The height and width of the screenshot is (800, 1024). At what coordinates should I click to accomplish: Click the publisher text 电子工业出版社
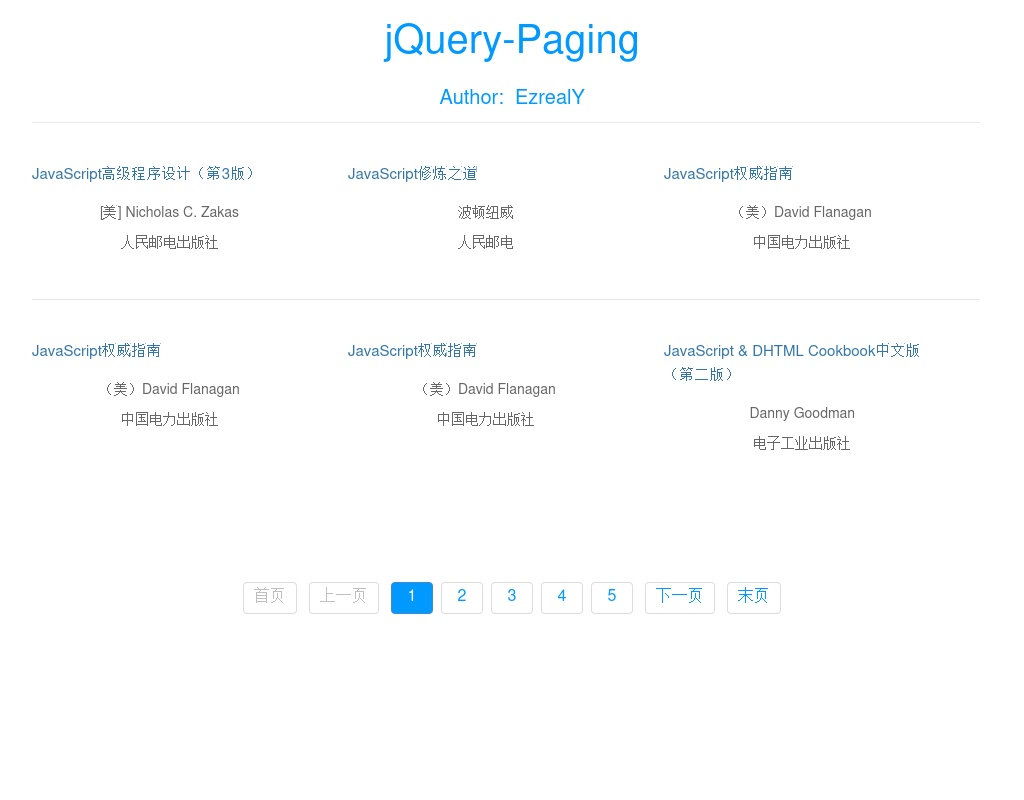coord(801,443)
